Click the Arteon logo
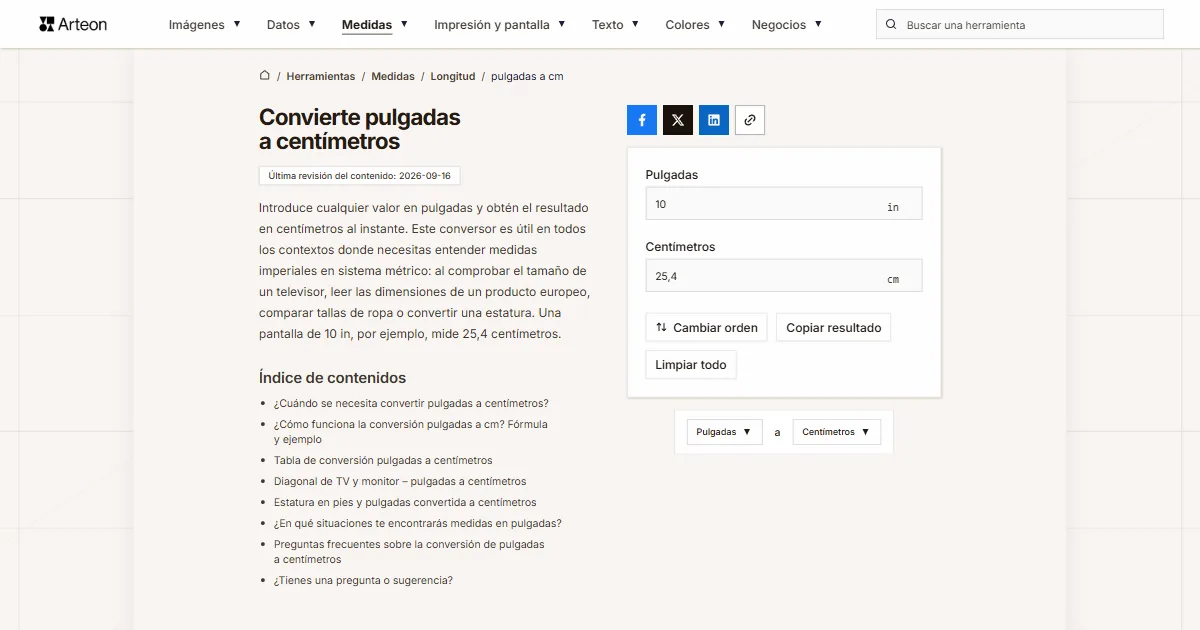1200x630 pixels. point(73,24)
